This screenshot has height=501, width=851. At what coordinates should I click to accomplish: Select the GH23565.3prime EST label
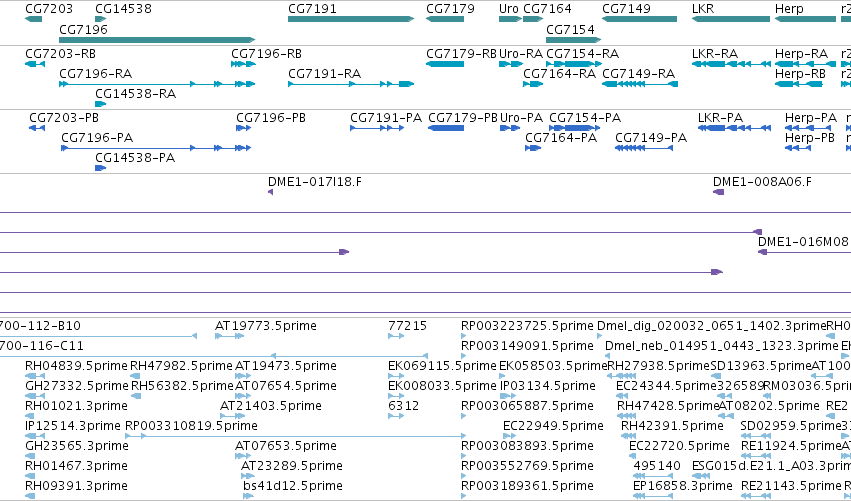(77, 446)
